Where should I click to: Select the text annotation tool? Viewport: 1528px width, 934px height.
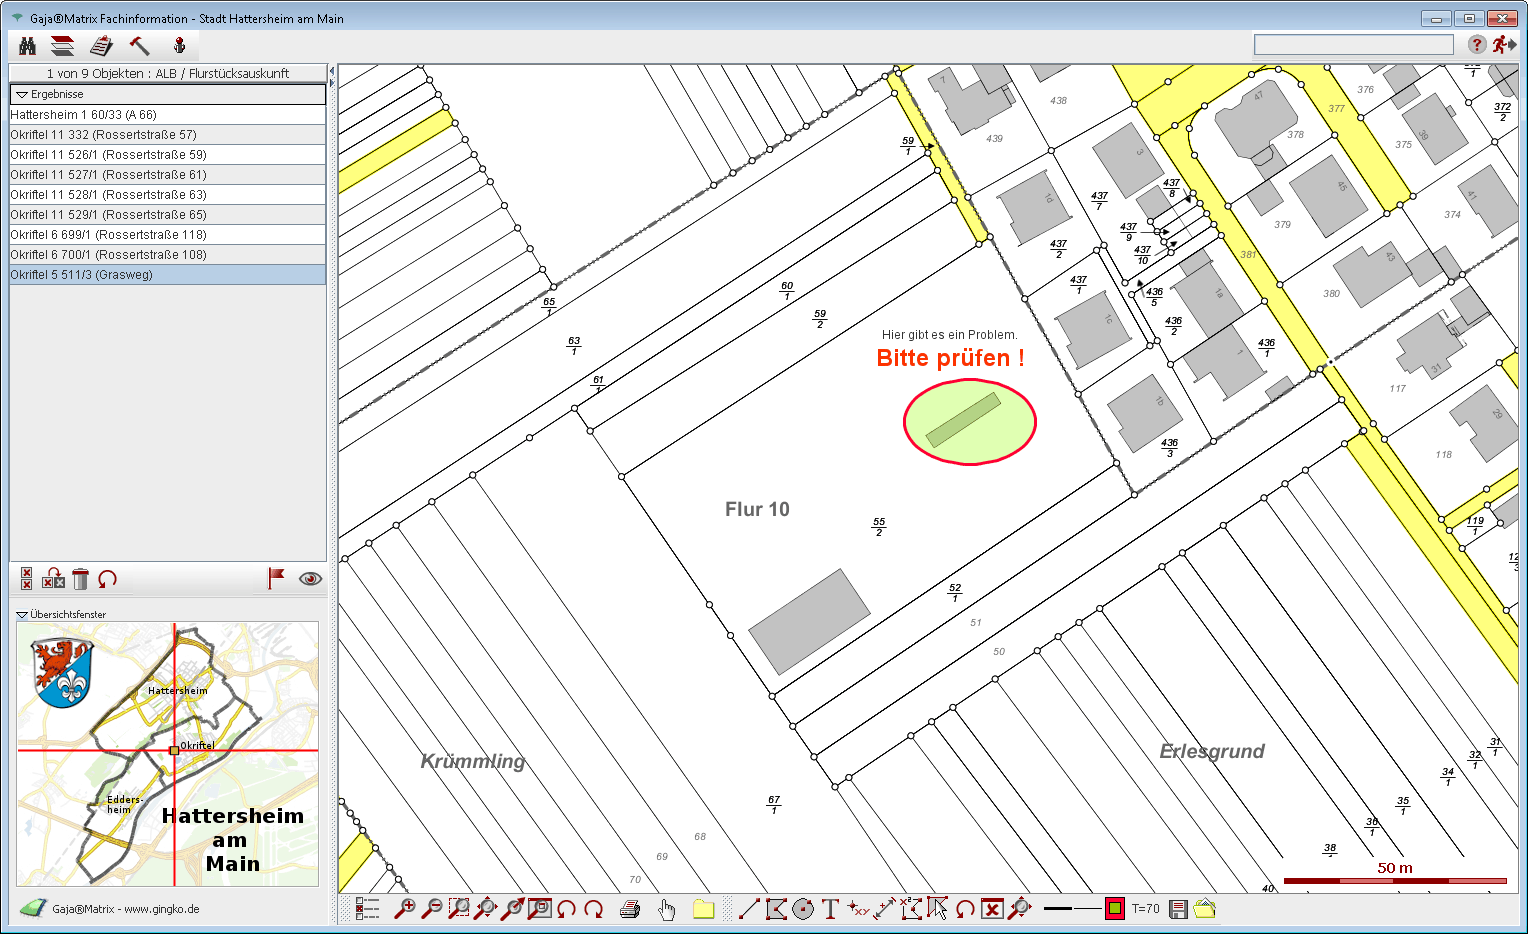830,908
